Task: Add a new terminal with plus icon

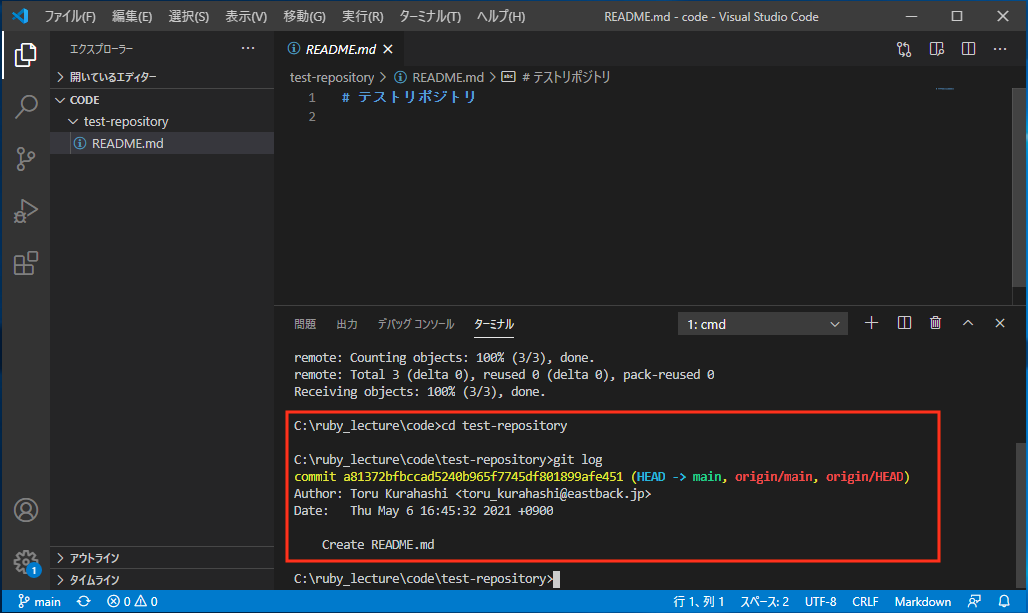Action: (871, 323)
